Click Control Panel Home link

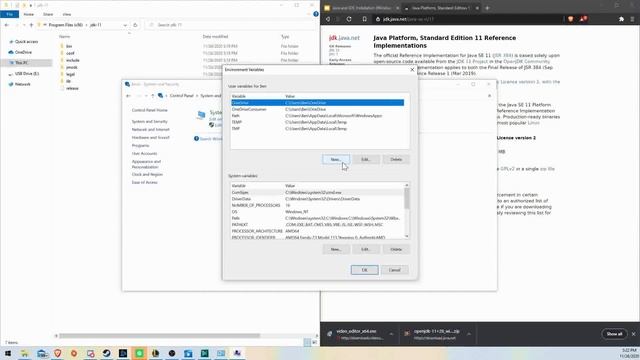tap(149, 110)
